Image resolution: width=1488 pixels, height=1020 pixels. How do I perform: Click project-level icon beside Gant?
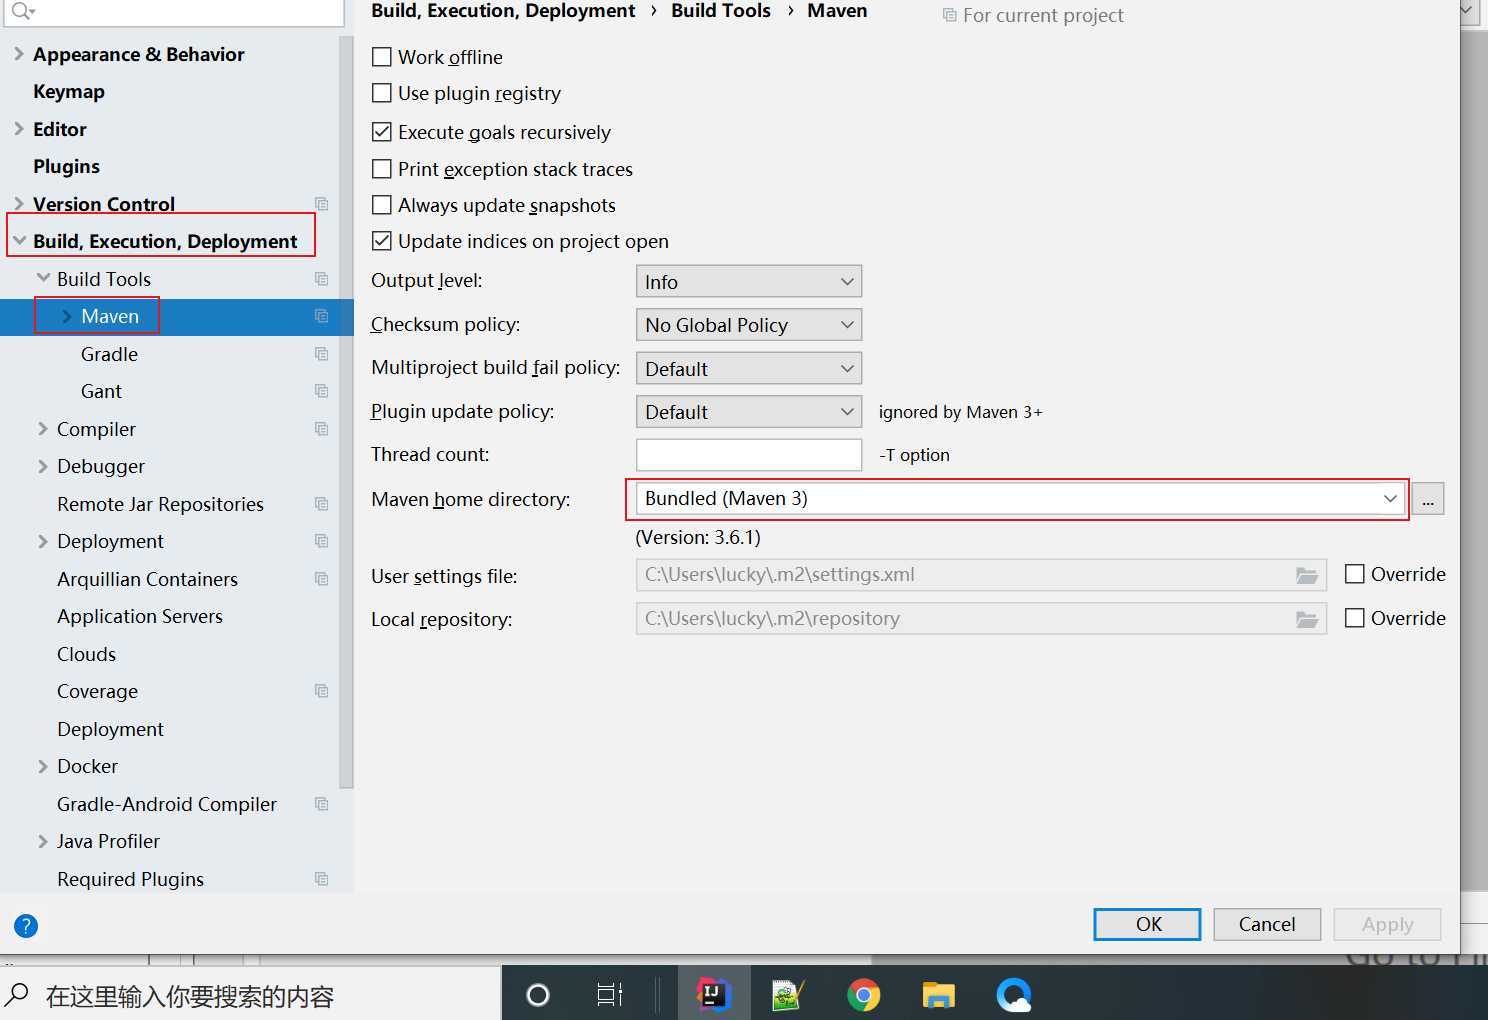(321, 391)
